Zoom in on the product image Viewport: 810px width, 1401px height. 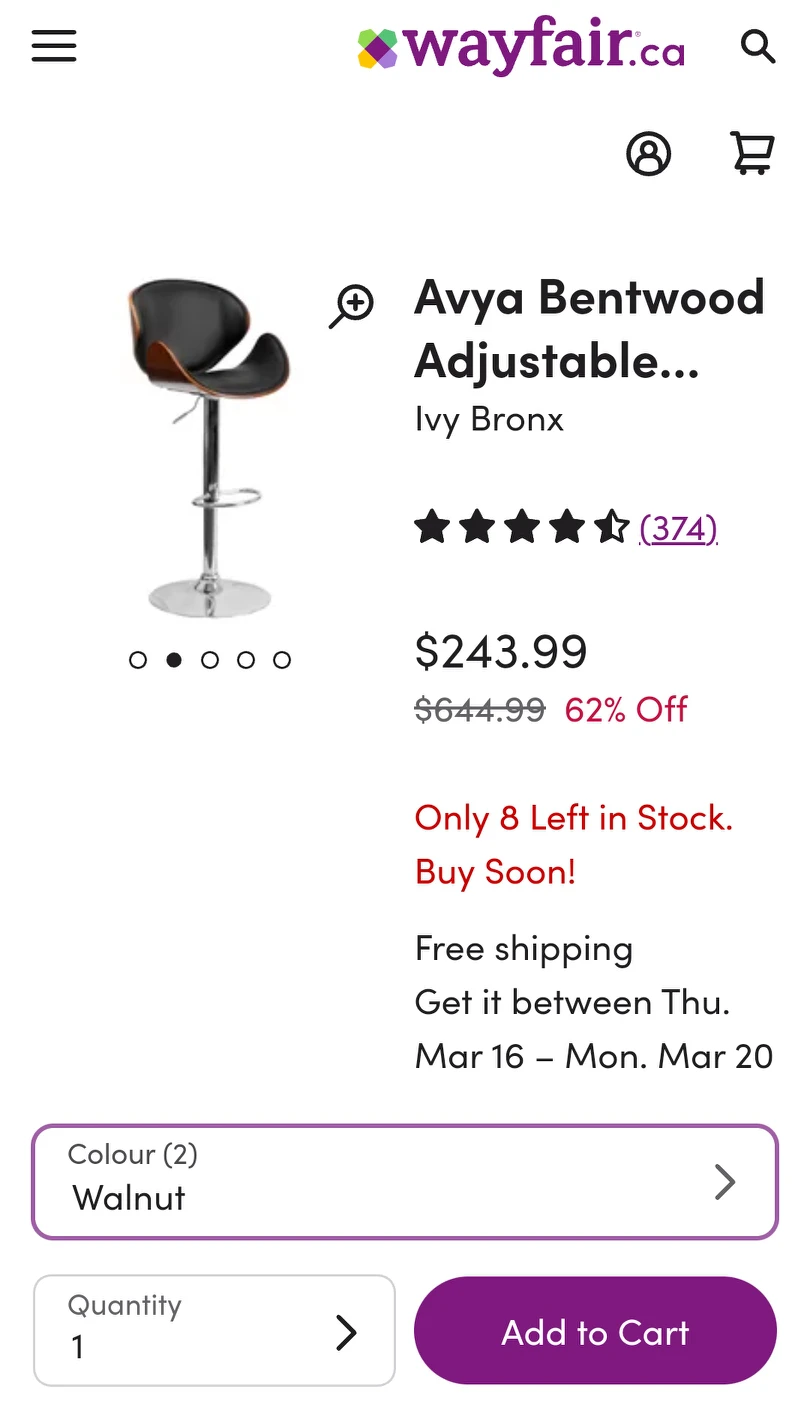[352, 306]
